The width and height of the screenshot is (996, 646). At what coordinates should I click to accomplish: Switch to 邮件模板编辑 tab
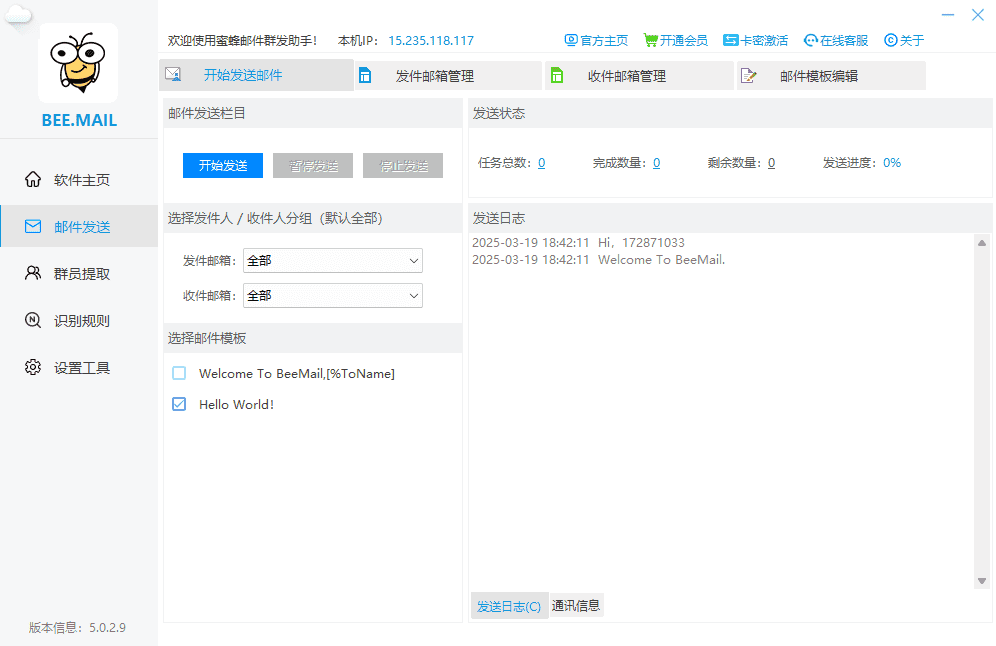(831, 76)
